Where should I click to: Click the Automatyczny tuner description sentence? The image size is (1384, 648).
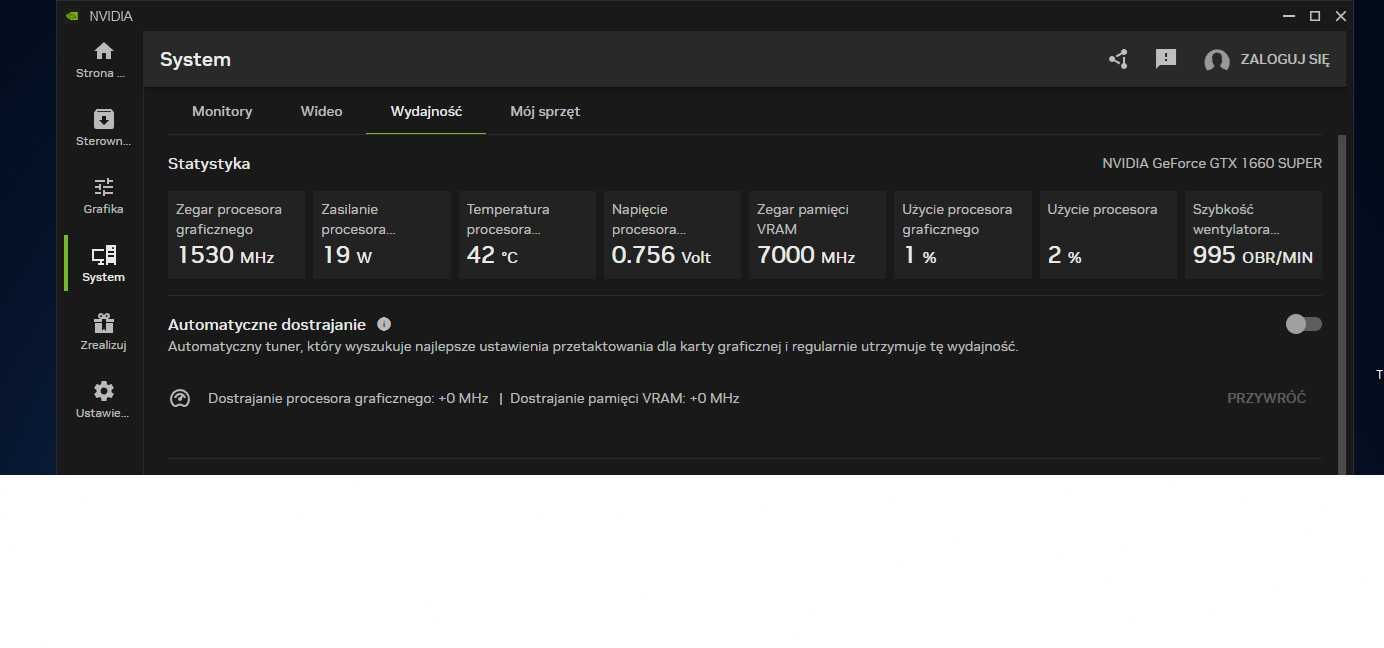pyautogui.click(x=593, y=347)
